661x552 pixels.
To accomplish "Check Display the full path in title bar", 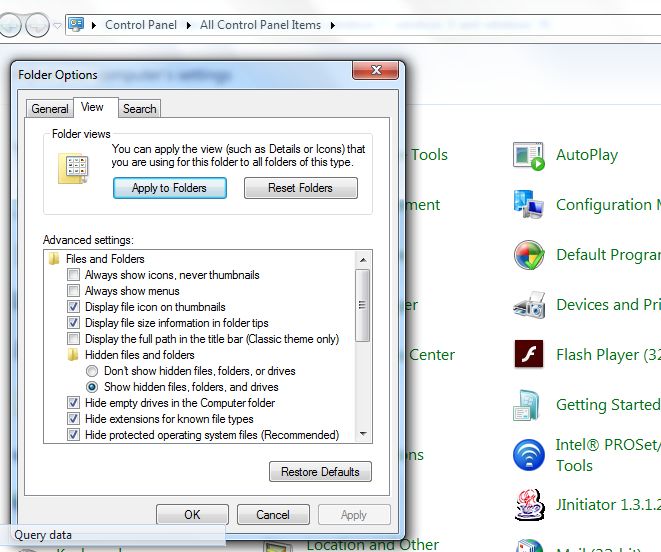I will [73, 339].
